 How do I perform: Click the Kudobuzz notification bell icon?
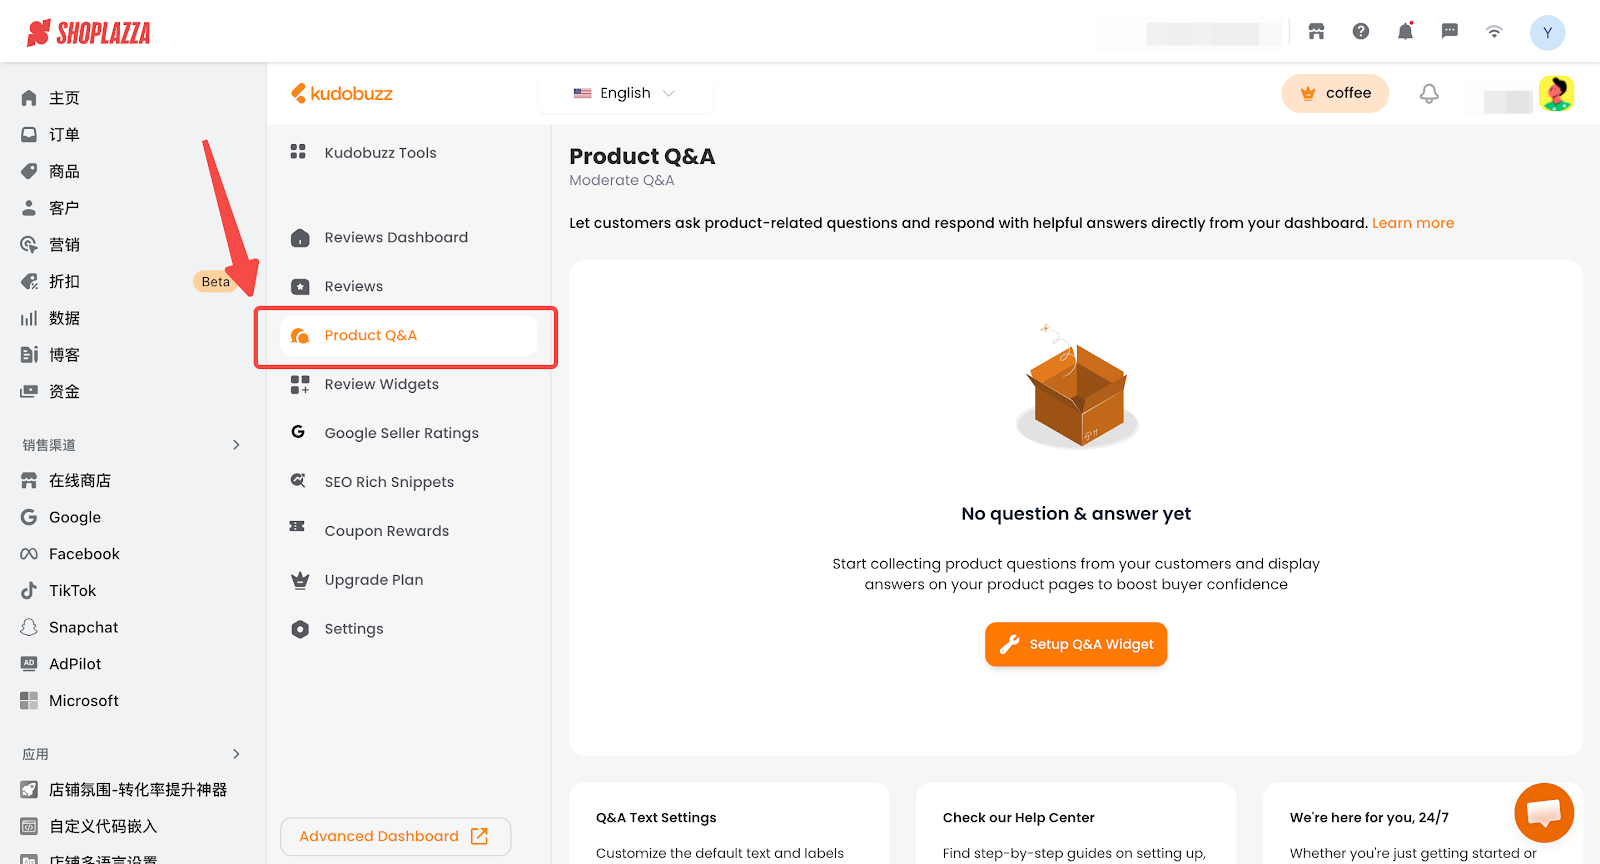click(x=1429, y=94)
